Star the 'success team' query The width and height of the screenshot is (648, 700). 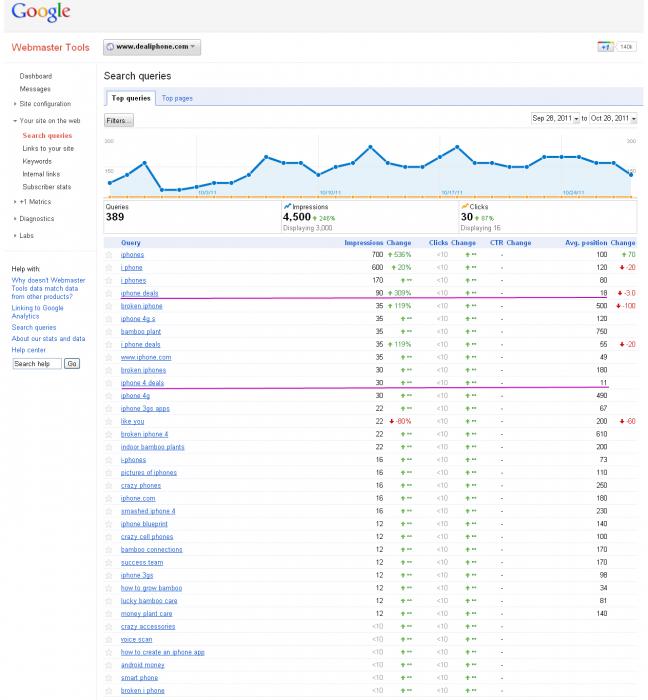(x=108, y=563)
